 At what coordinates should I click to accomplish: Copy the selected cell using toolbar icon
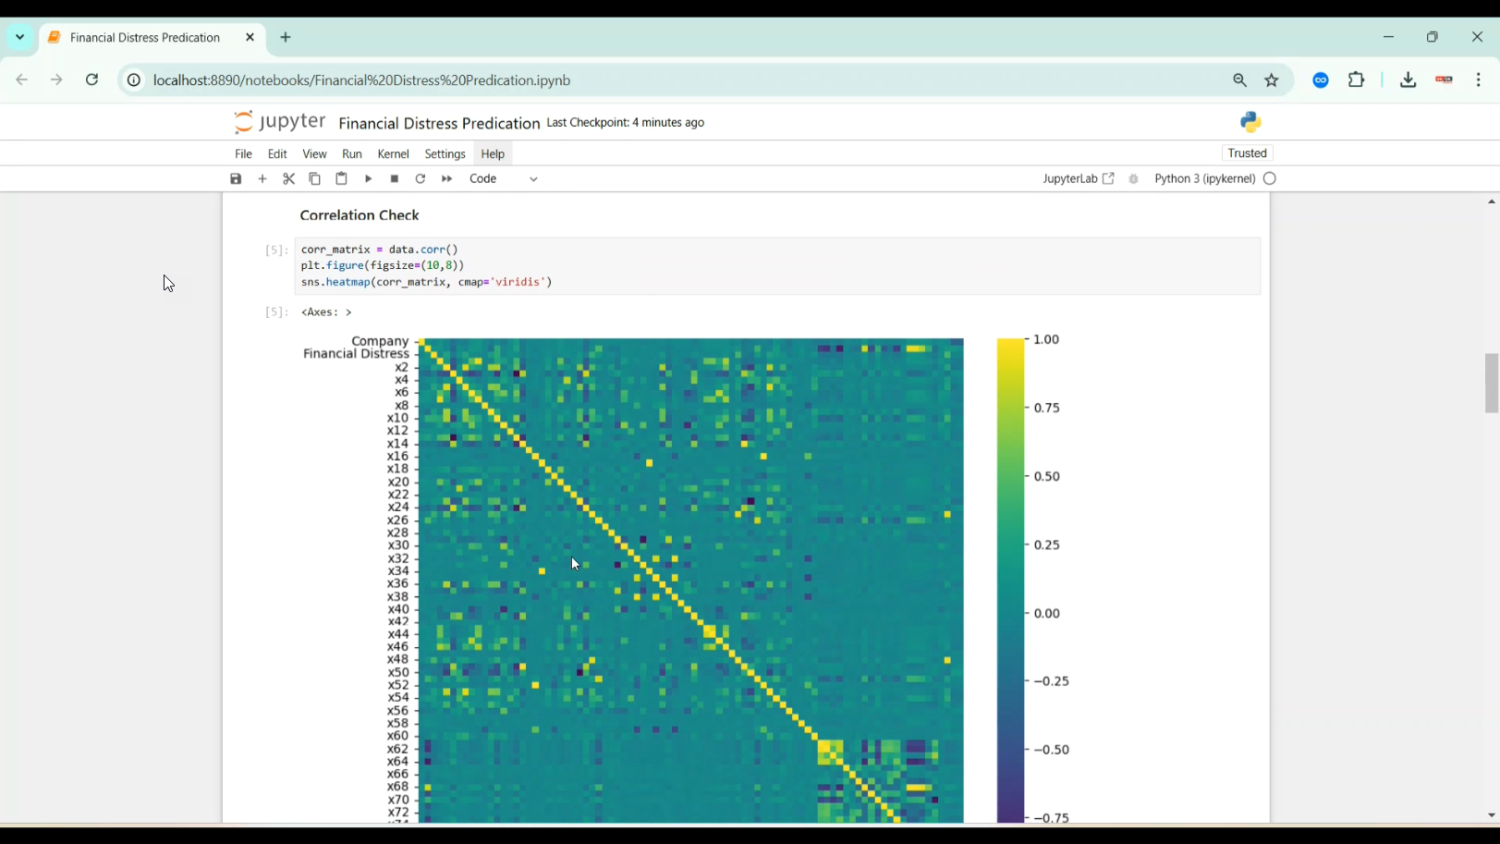[x=315, y=179]
